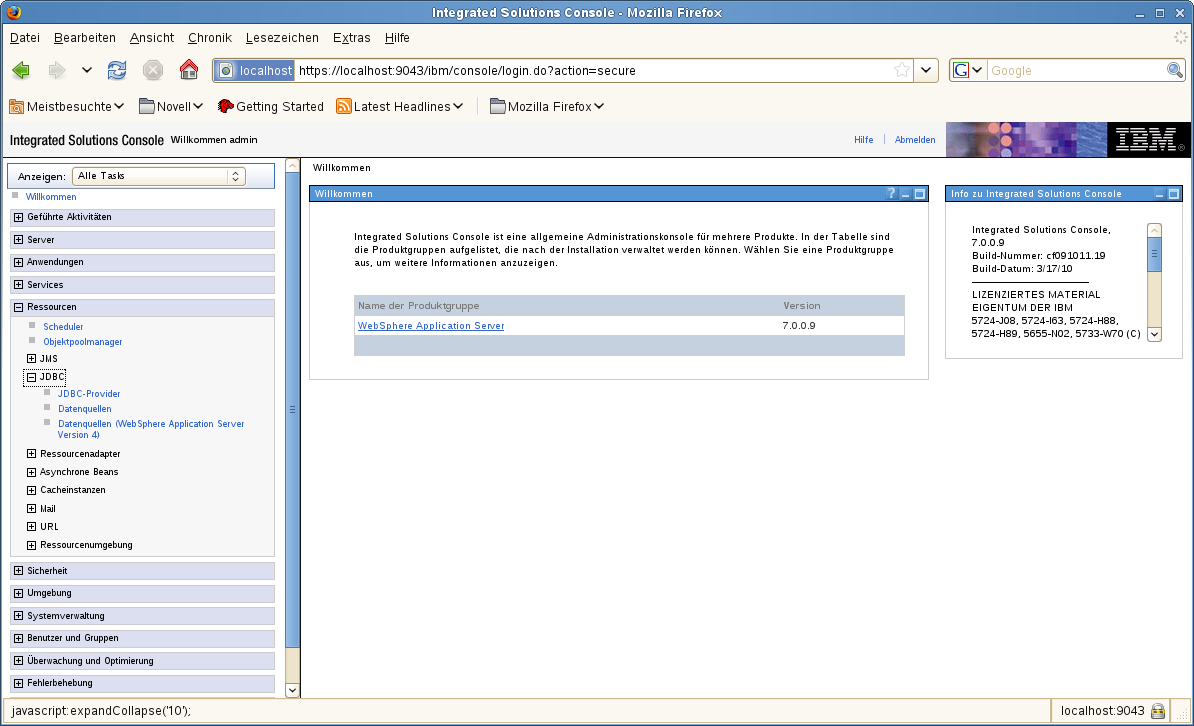Click the Abmelden link
The height and width of the screenshot is (726, 1194).
(915, 139)
